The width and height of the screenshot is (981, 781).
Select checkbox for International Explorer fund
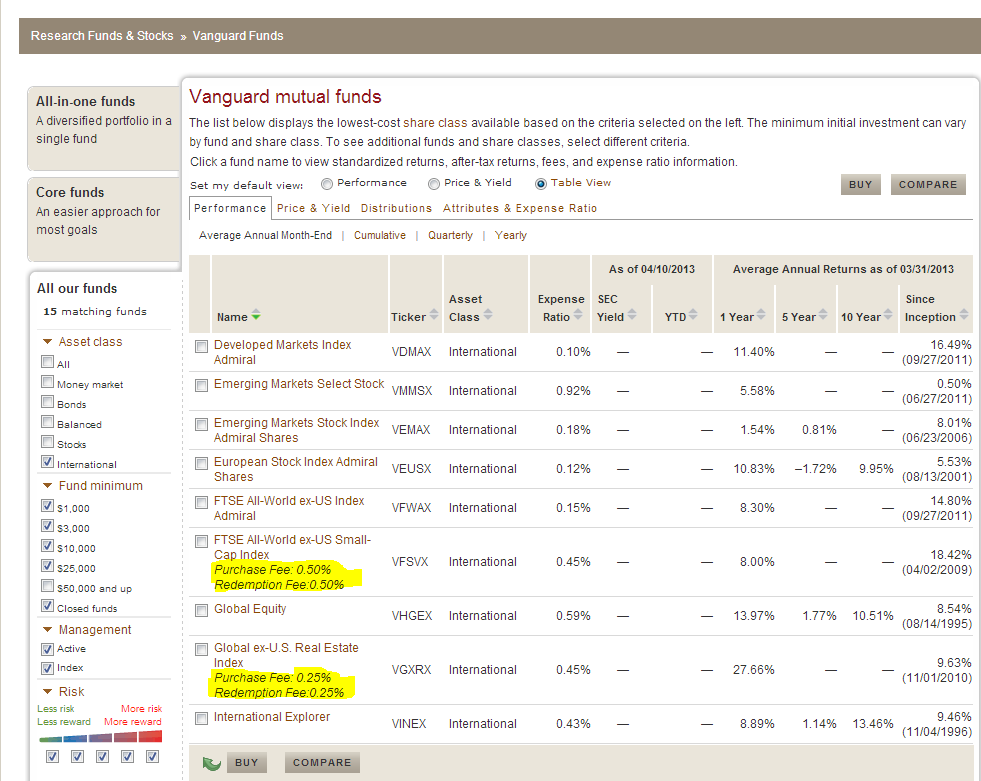click(201, 718)
